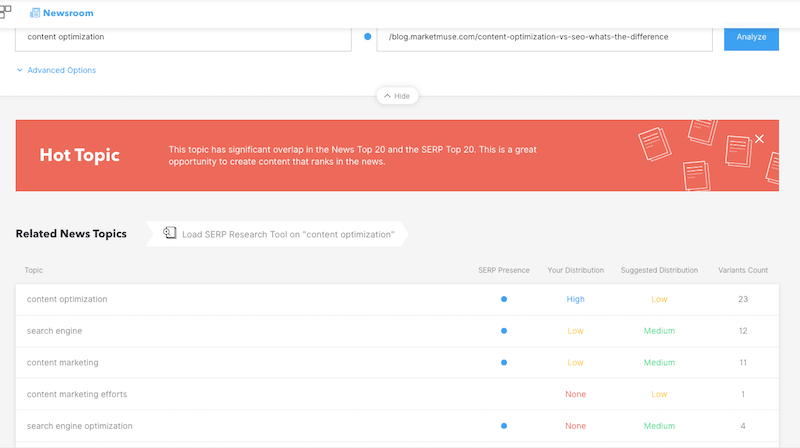
Task: Dismiss the Hot Topic banner
Action: 759,139
